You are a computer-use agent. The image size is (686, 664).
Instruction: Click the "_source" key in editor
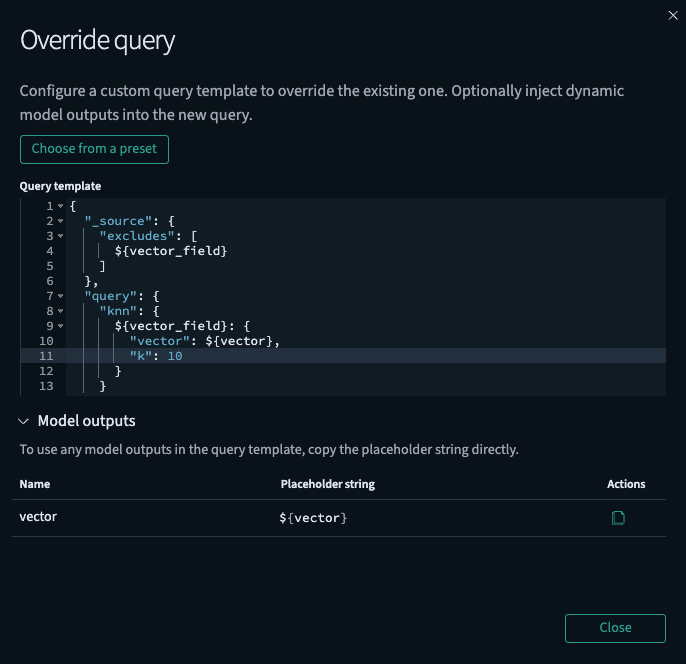coord(118,221)
